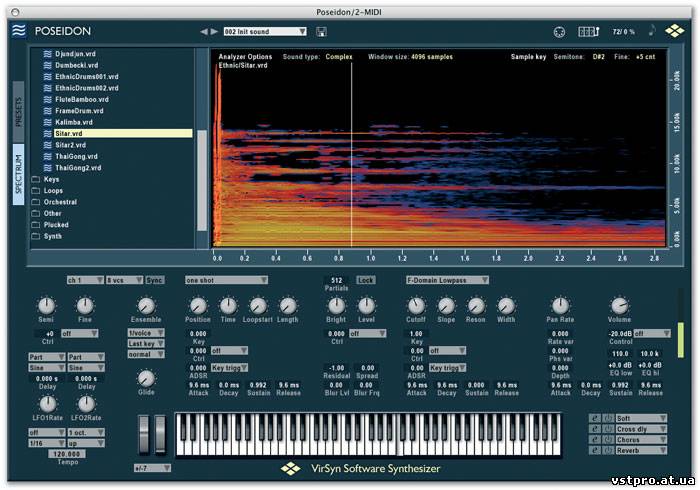This screenshot has height=490, width=700.
Task: Open the preset name dropdown 002 Init sound
Action: (x=265, y=32)
